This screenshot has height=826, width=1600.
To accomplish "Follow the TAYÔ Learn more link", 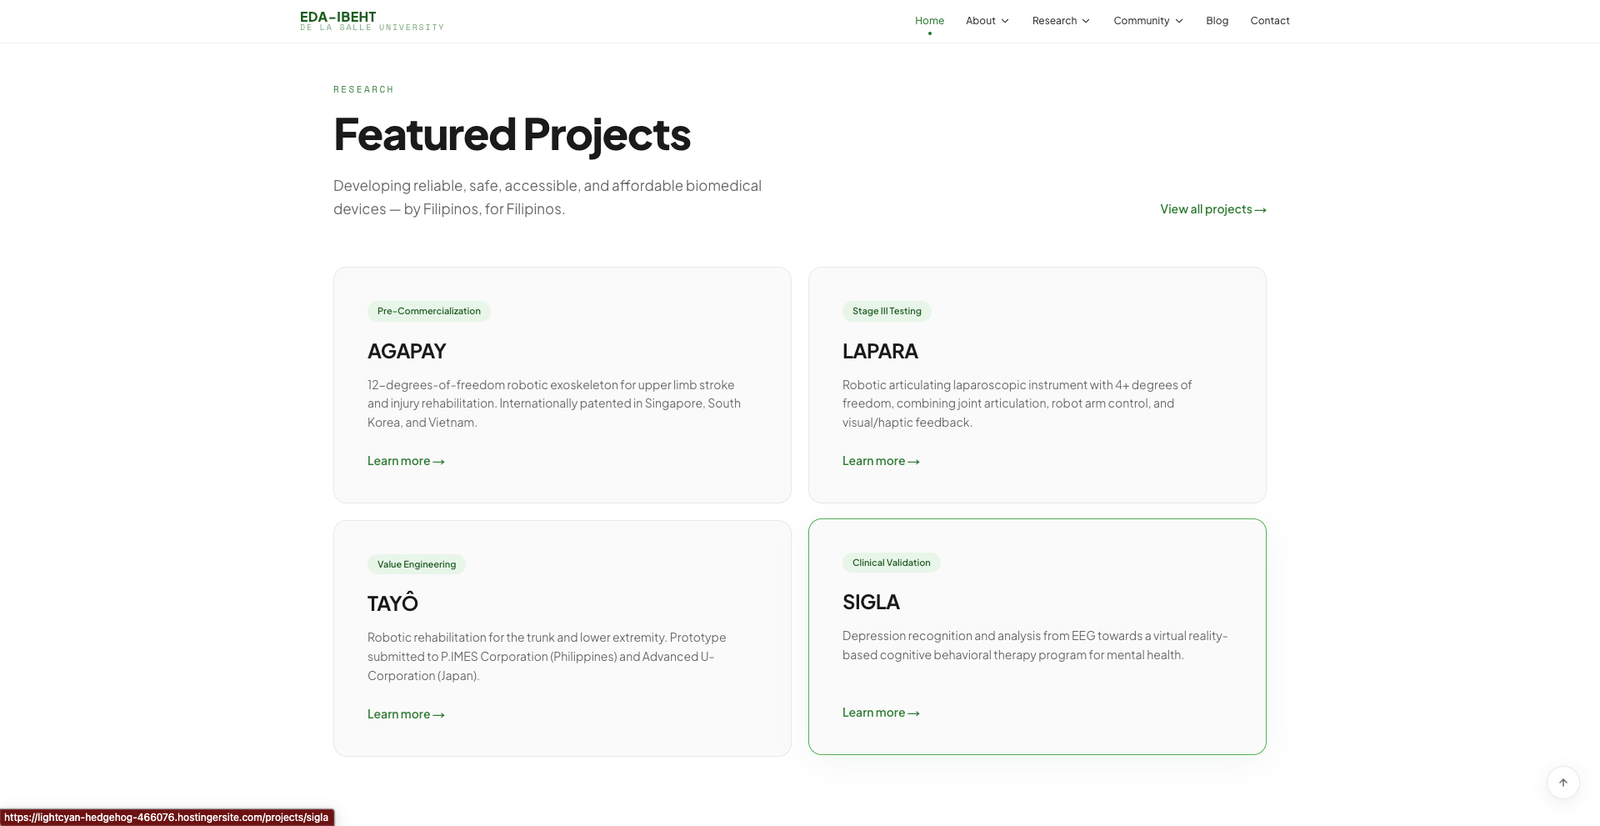I will [405, 714].
